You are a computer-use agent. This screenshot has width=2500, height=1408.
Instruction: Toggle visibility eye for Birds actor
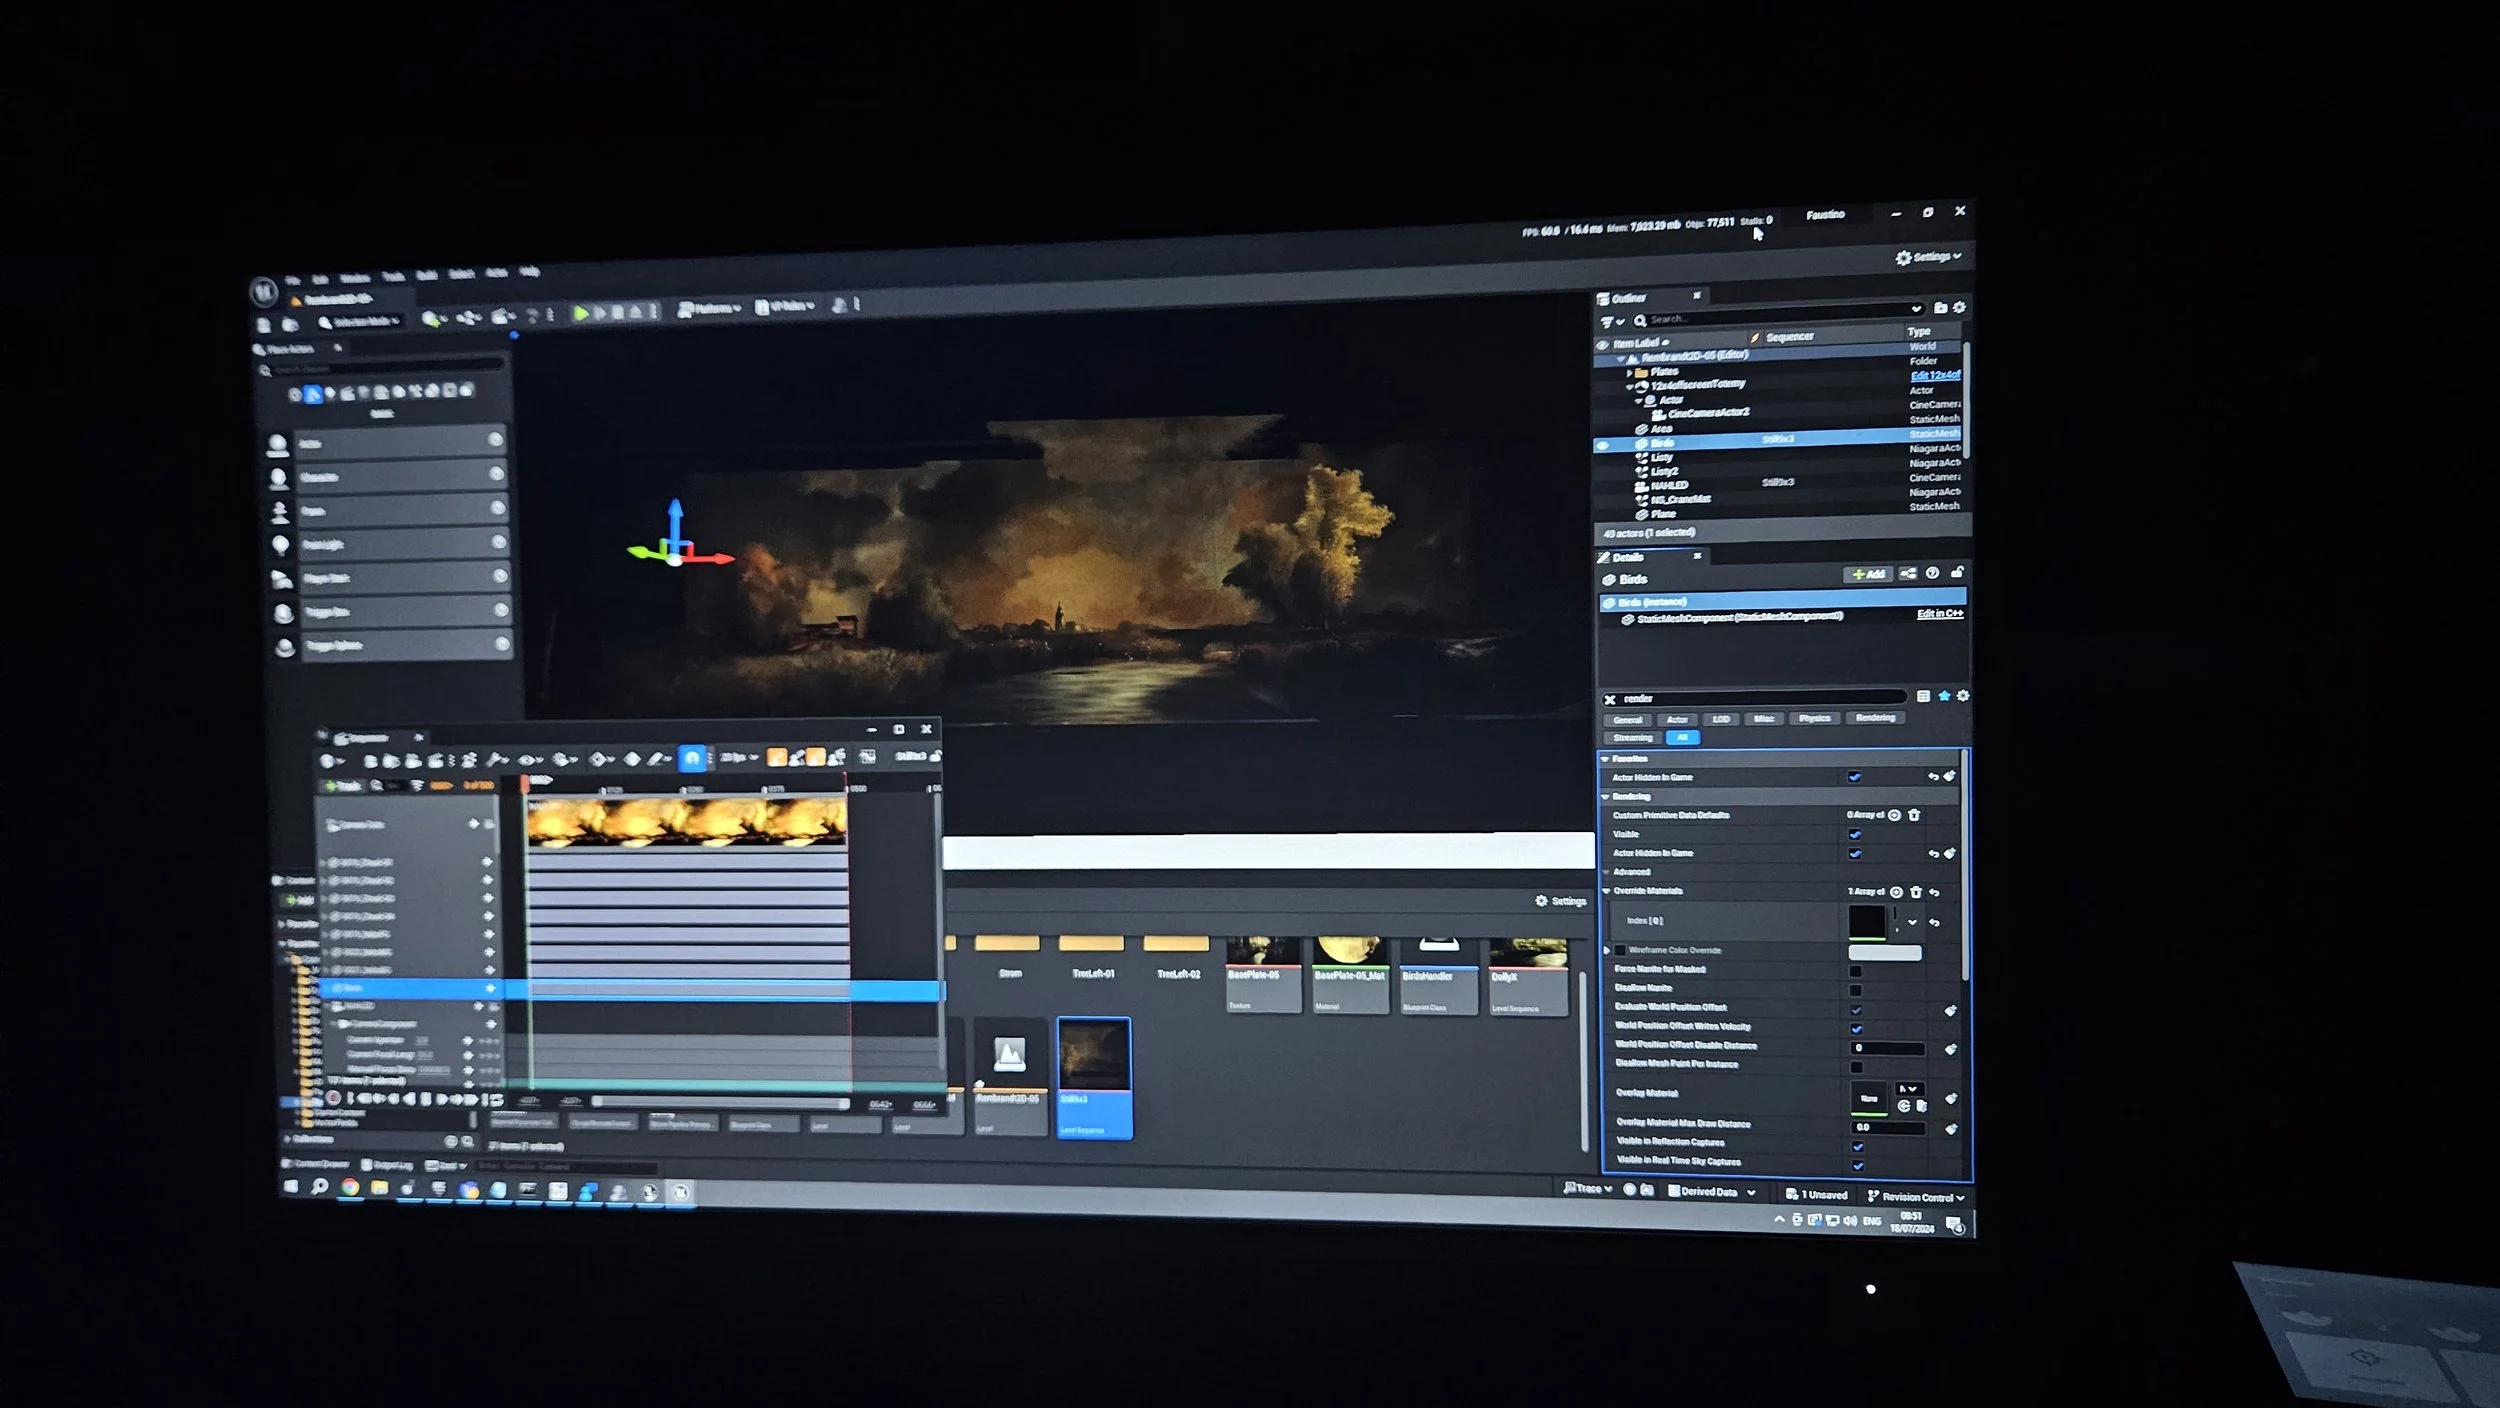tap(1603, 445)
